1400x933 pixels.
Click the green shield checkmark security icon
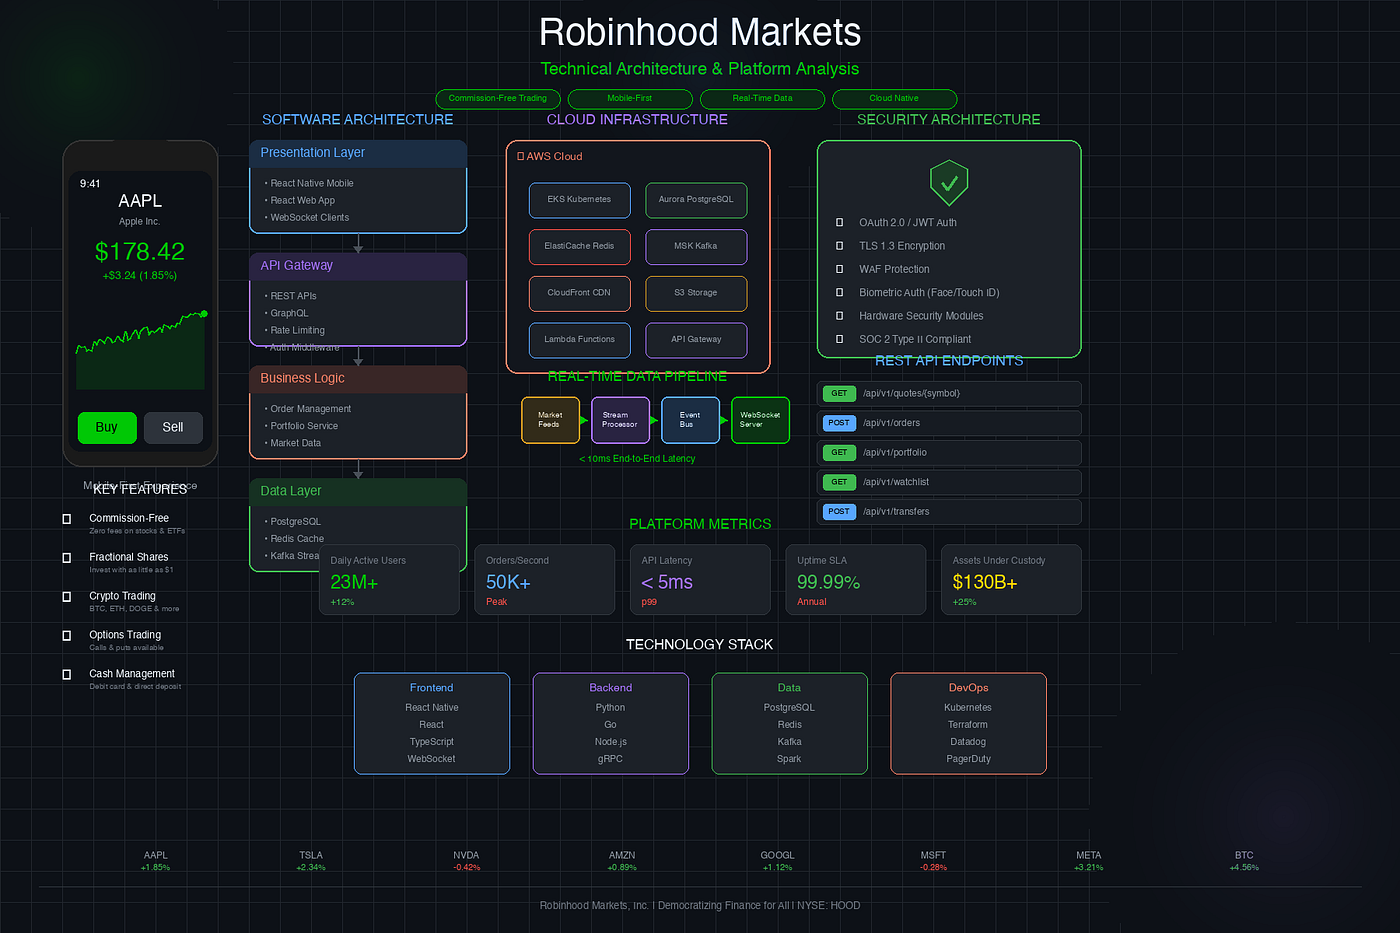pos(948,183)
